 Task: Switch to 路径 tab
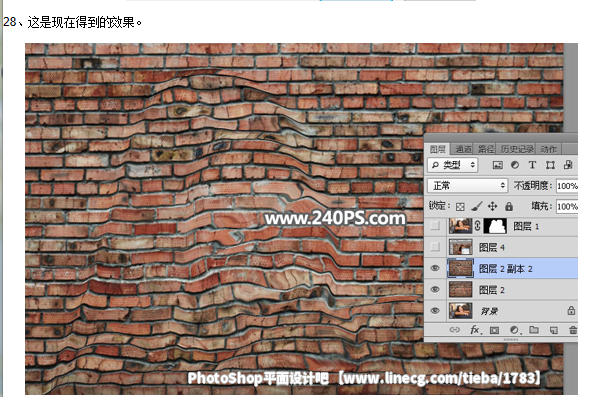click(486, 149)
